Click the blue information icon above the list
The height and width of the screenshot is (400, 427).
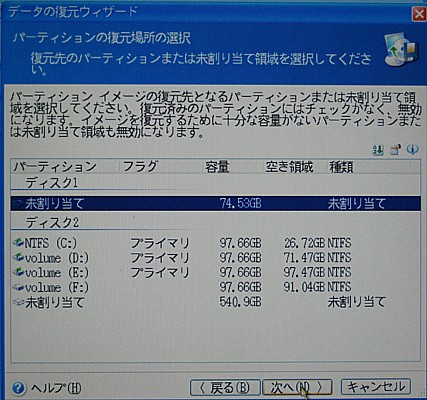[413, 150]
